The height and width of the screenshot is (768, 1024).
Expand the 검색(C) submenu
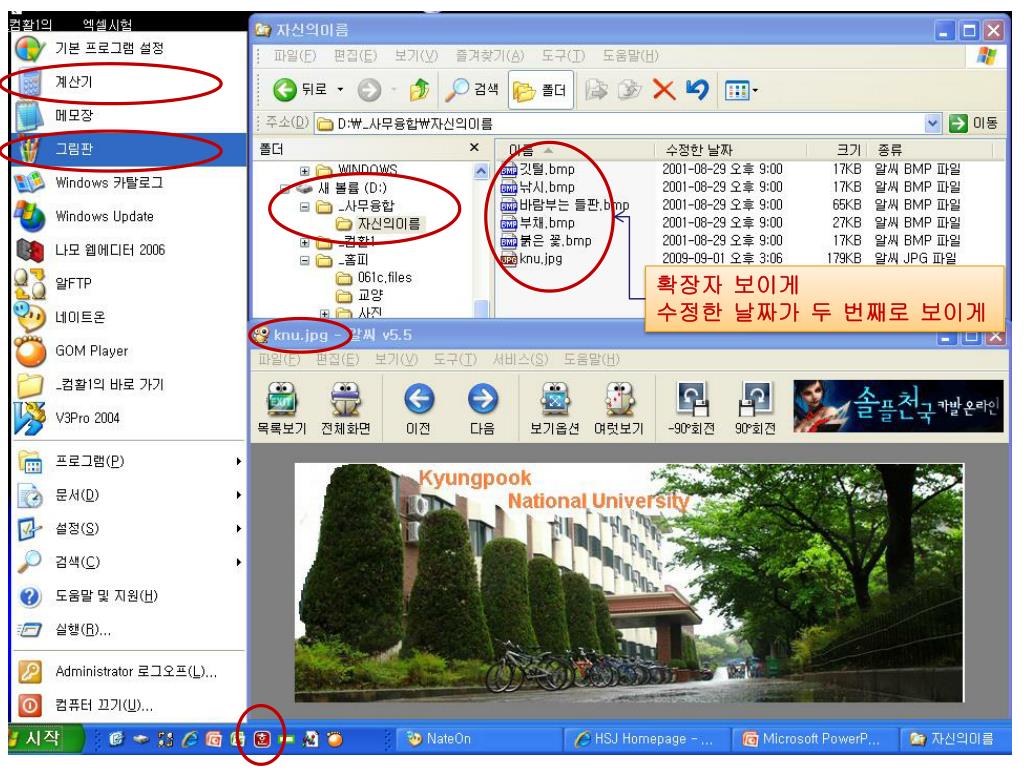(x=128, y=562)
